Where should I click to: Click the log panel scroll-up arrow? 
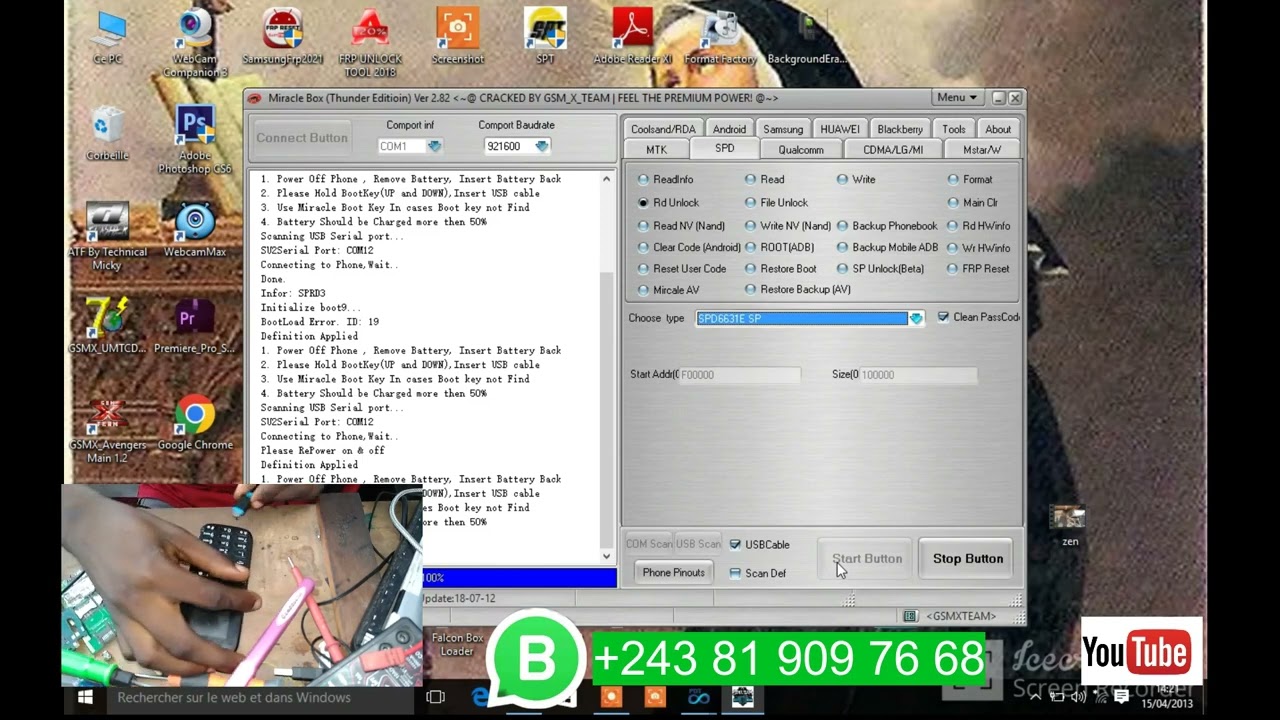[x=606, y=179]
